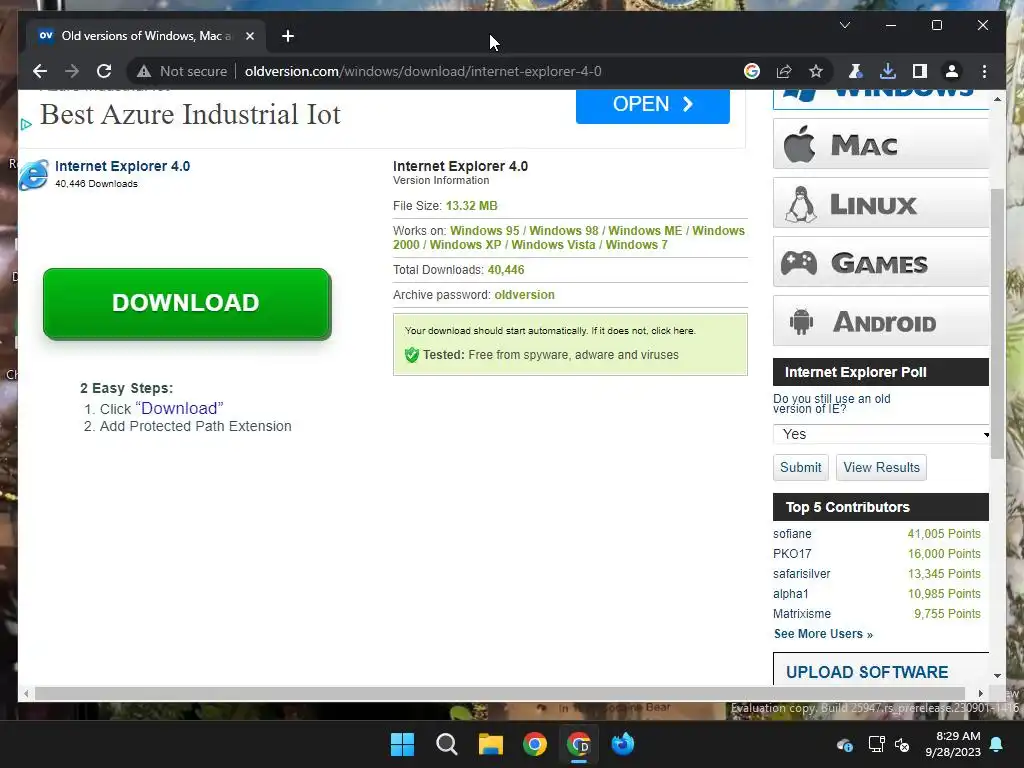Screen dimensions: 1024x768
Task: Open Chrome Dev taskbar icon
Action: tap(579, 744)
